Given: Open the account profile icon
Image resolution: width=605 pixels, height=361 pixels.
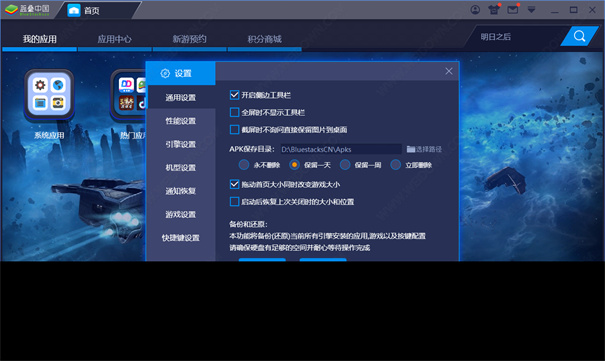Looking at the screenshot, I should point(475,10).
